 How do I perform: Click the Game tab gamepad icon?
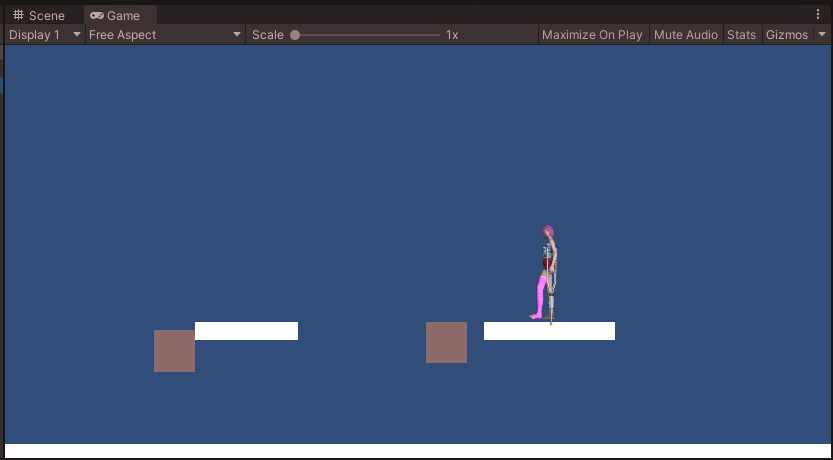pos(97,15)
